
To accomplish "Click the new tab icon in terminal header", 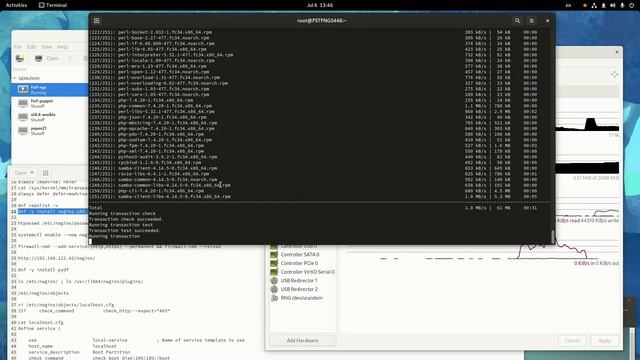I will (97, 21).
